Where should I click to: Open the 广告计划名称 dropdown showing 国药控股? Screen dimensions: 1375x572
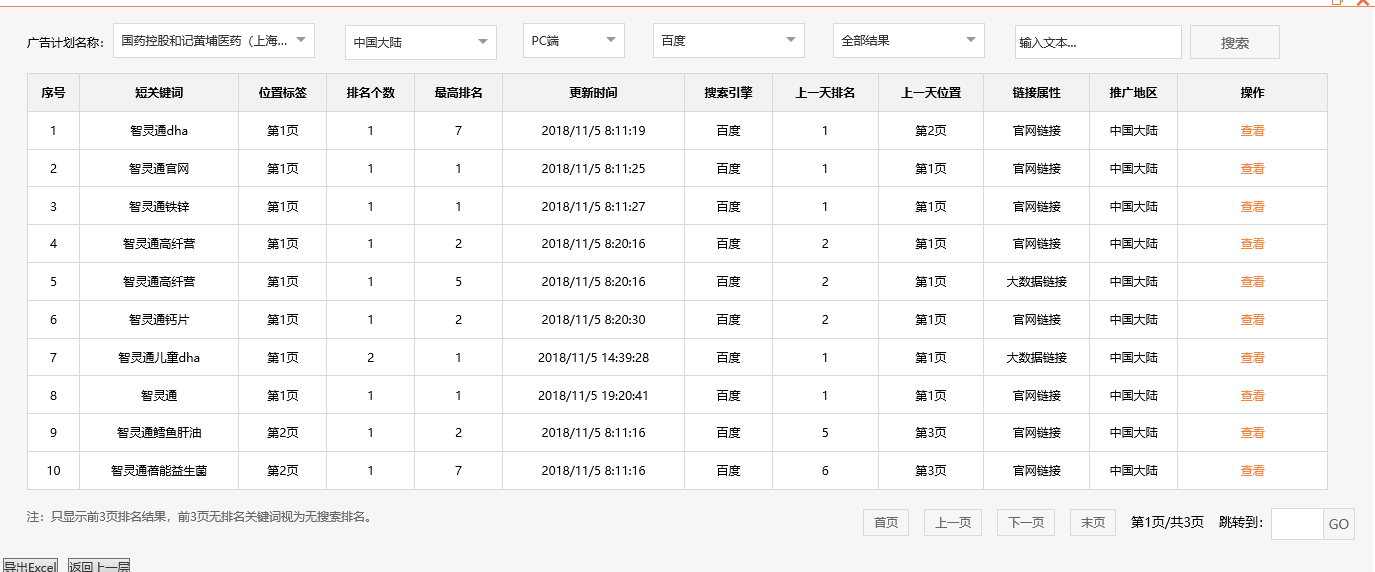click(x=214, y=41)
